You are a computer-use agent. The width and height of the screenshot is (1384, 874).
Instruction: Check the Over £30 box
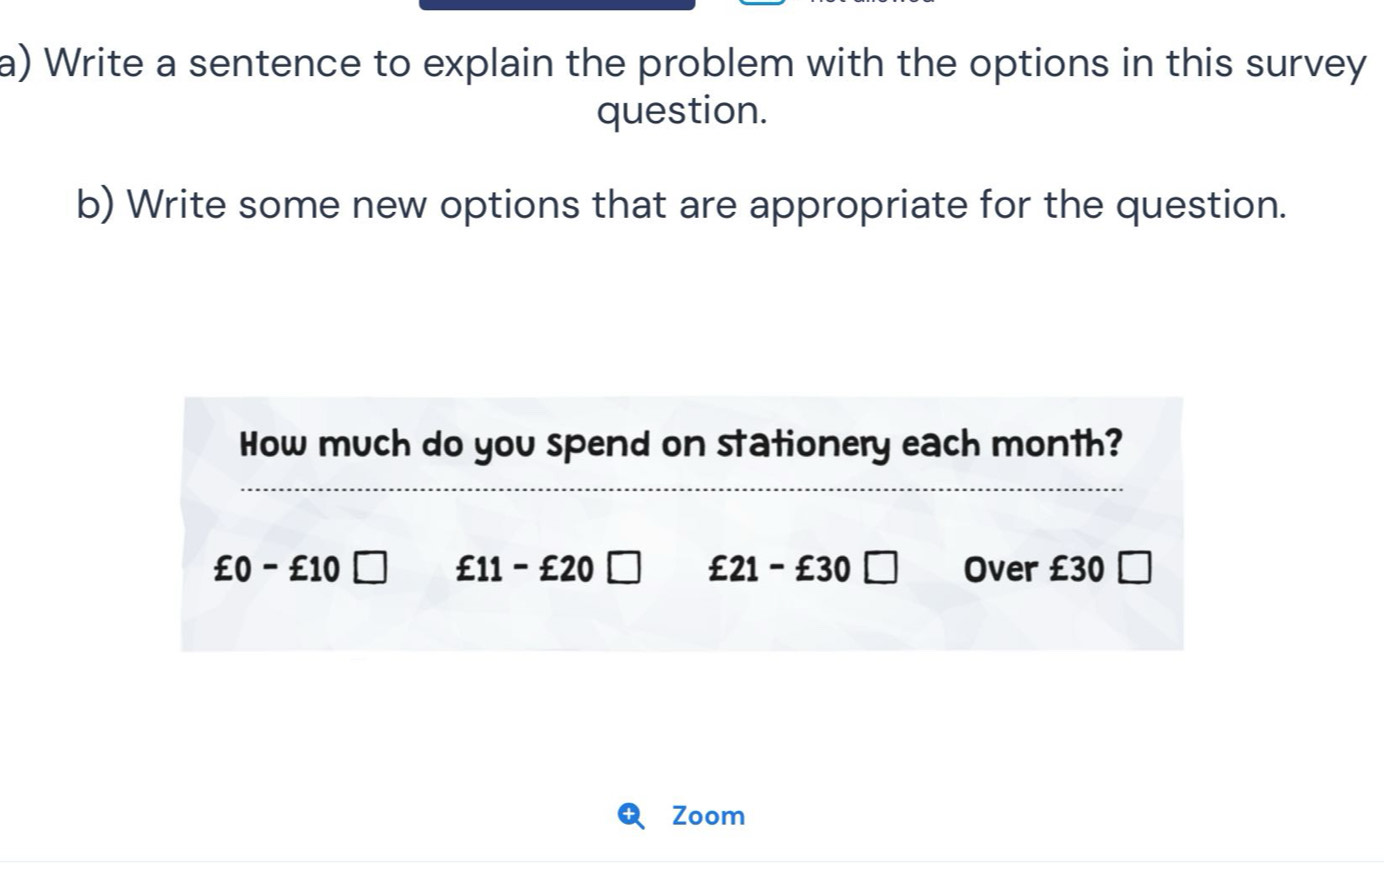pyautogui.click(x=1137, y=567)
